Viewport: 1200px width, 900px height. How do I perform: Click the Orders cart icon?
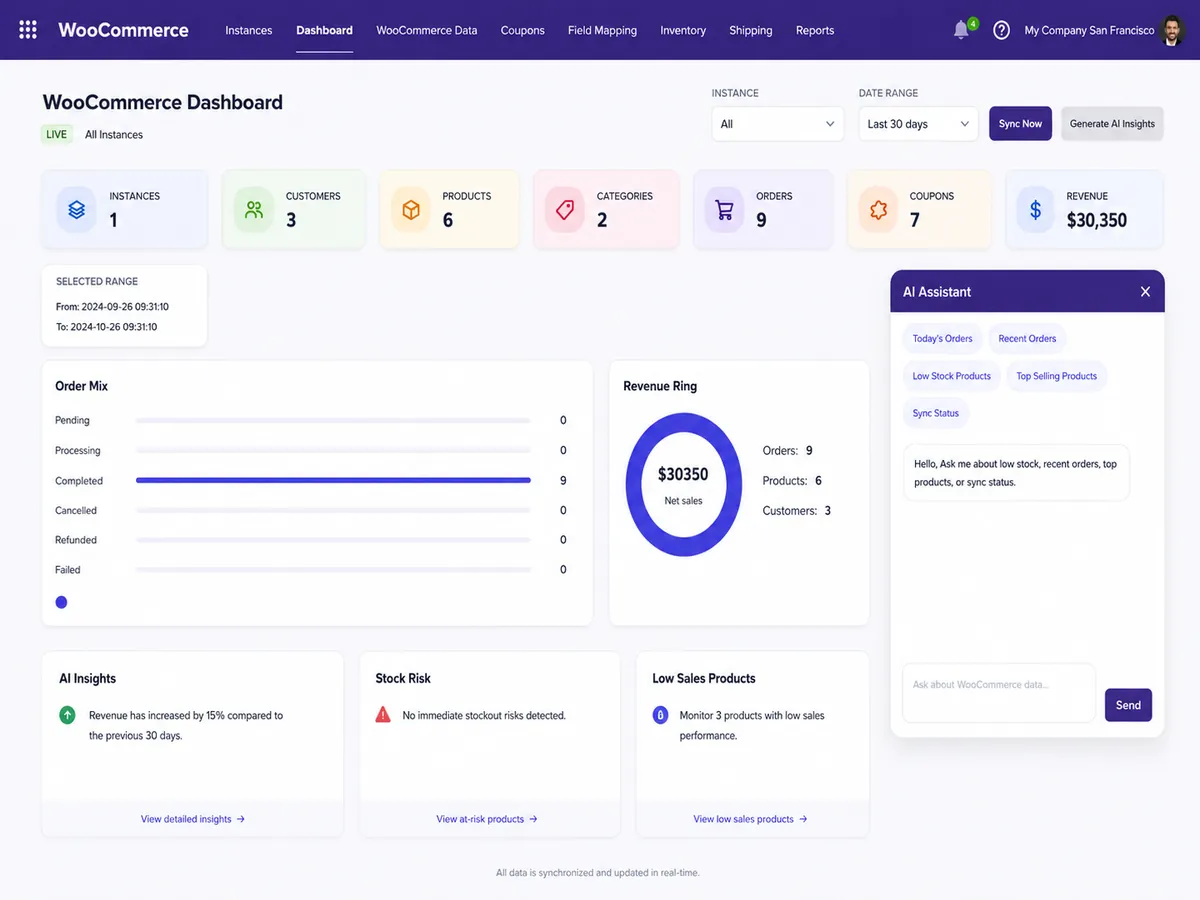[x=724, y=210]
